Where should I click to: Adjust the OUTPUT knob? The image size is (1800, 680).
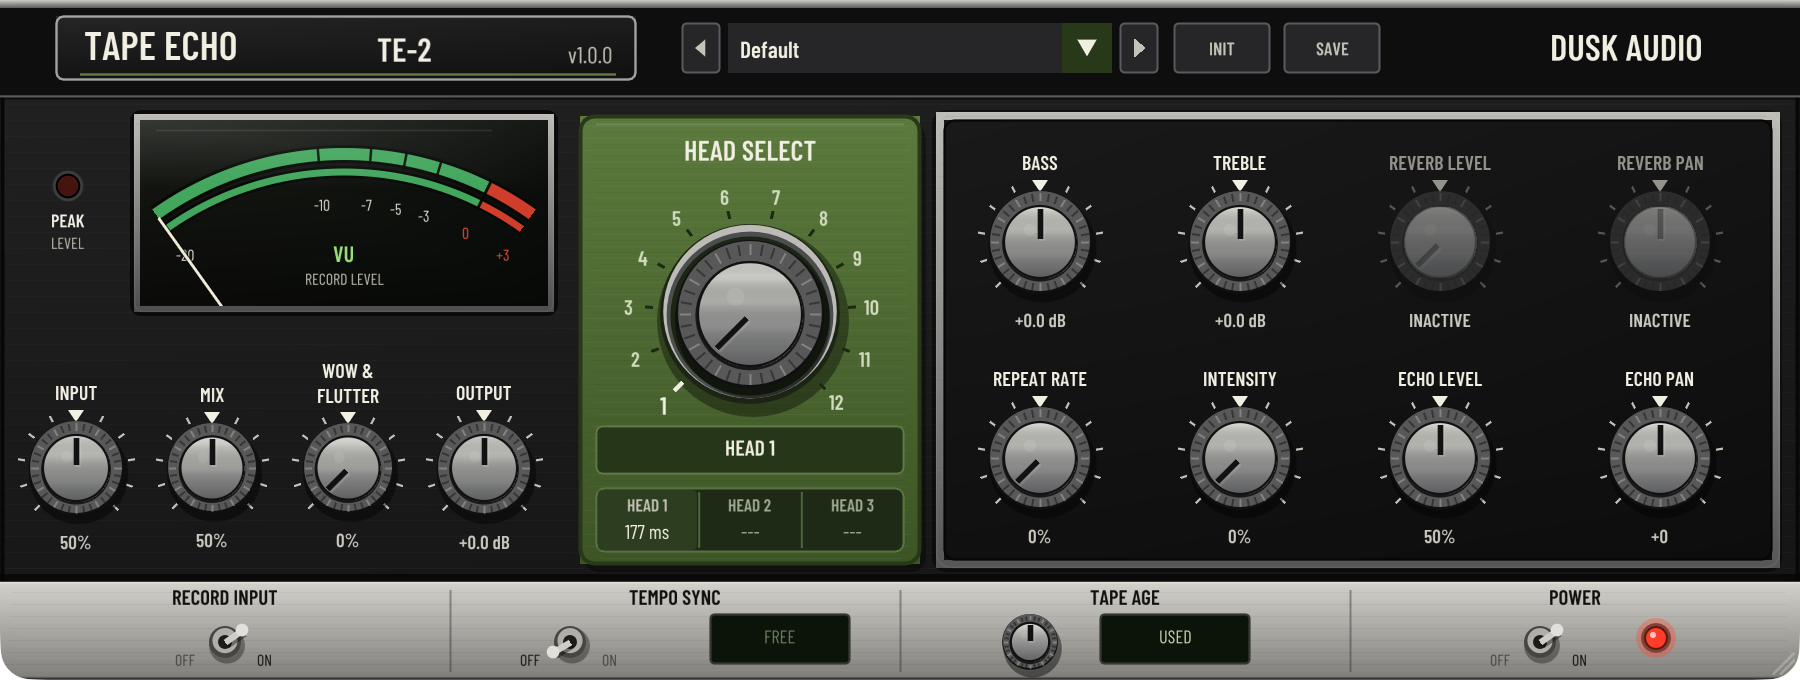tap(484, 467)
